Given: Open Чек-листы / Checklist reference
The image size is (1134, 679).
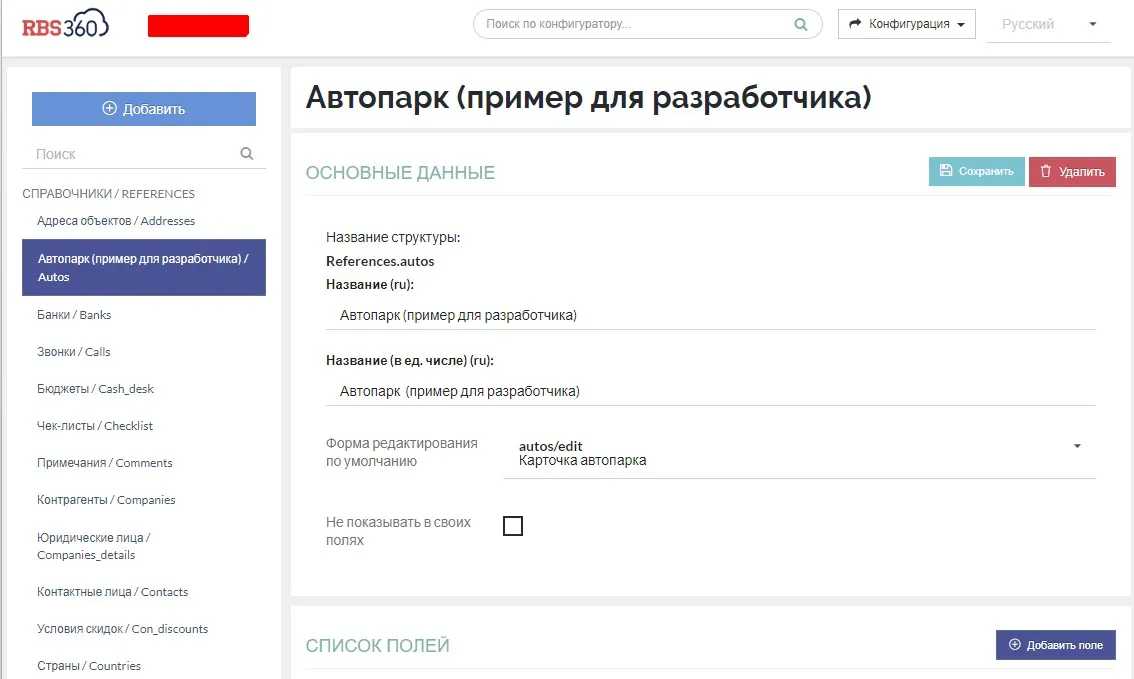Looking at the screenshot, I should click(x=95, y=426).
